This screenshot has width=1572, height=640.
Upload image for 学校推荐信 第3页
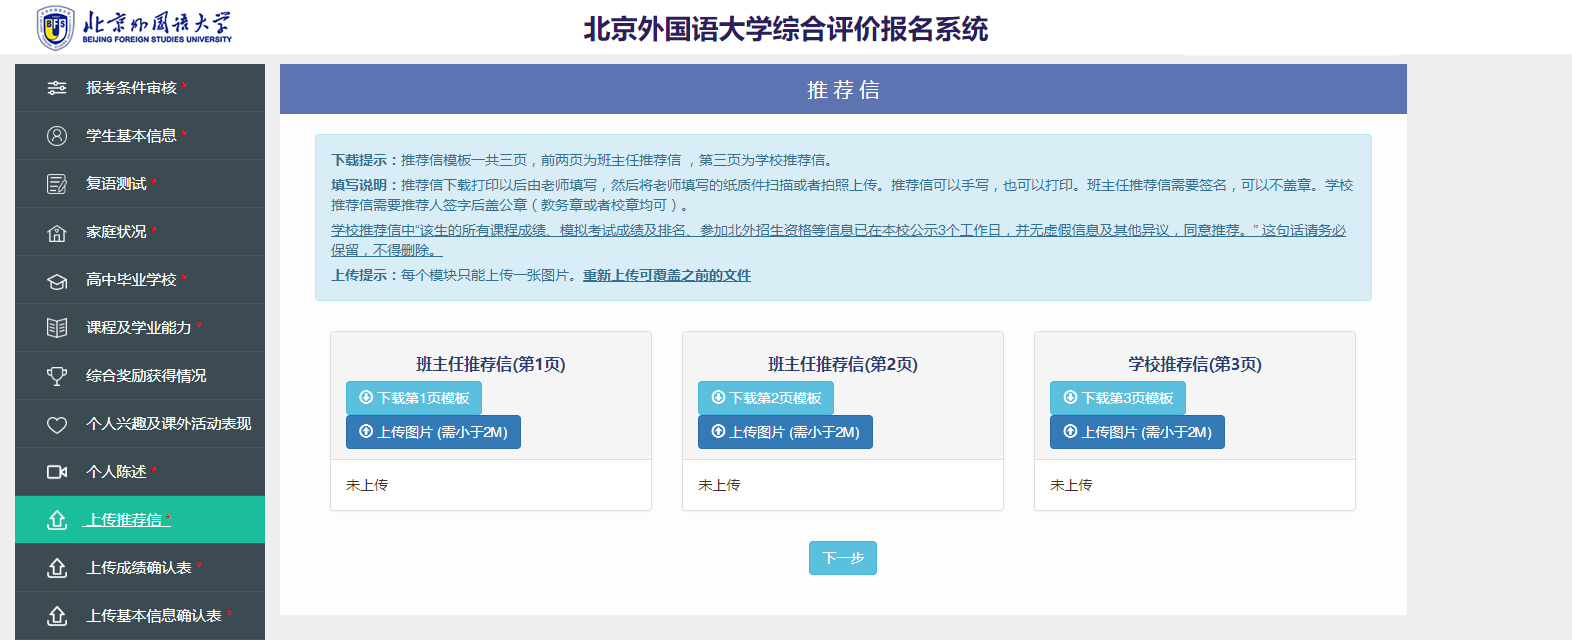[x=1137, y=432]
